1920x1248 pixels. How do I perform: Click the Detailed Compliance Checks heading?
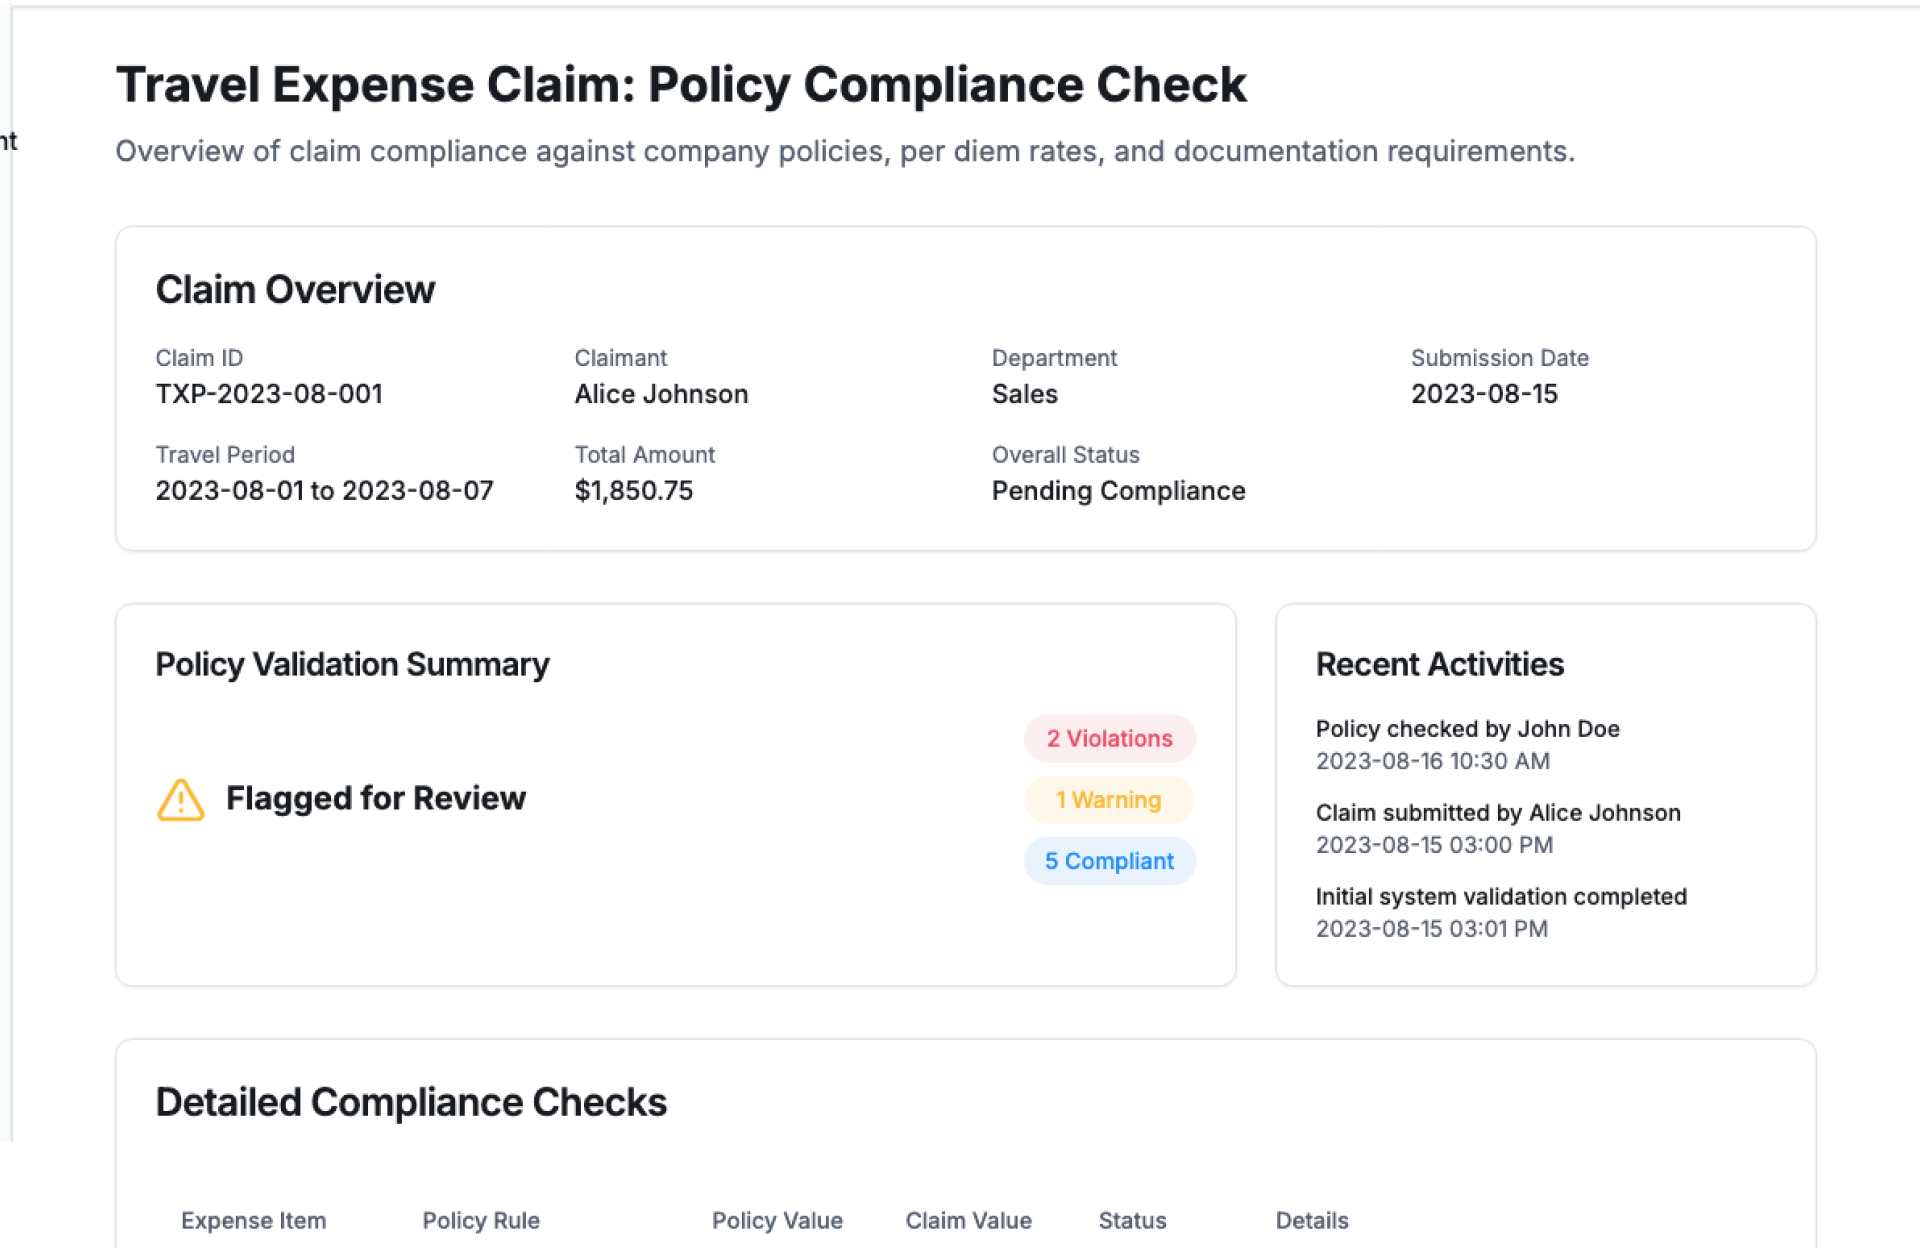(411, 1102)
